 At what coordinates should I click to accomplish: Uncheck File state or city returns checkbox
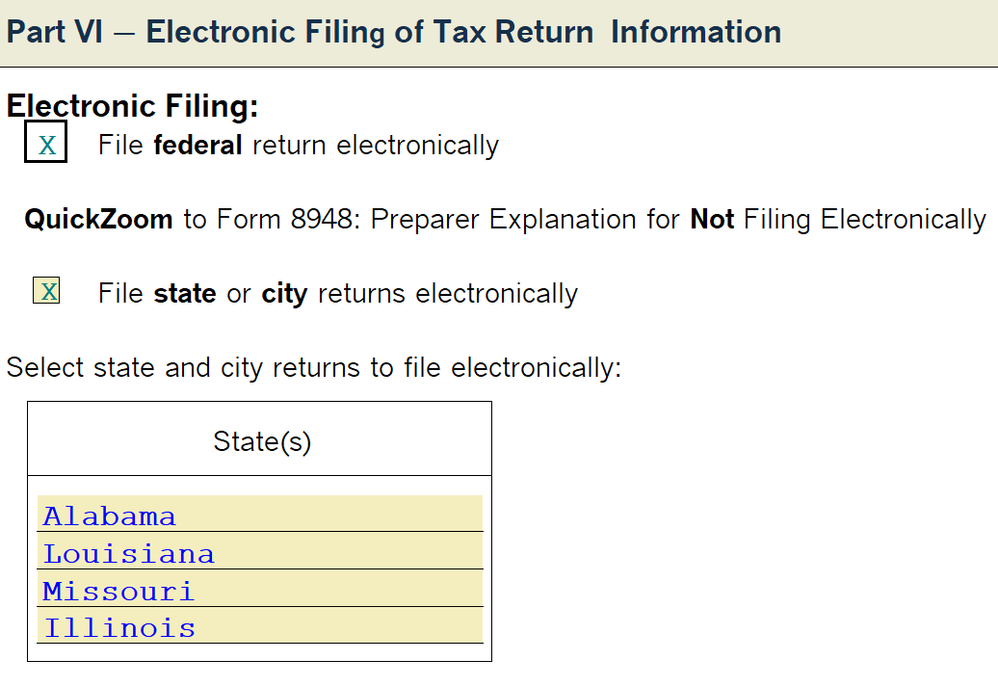pyautogui.click(x=46, y=292)
